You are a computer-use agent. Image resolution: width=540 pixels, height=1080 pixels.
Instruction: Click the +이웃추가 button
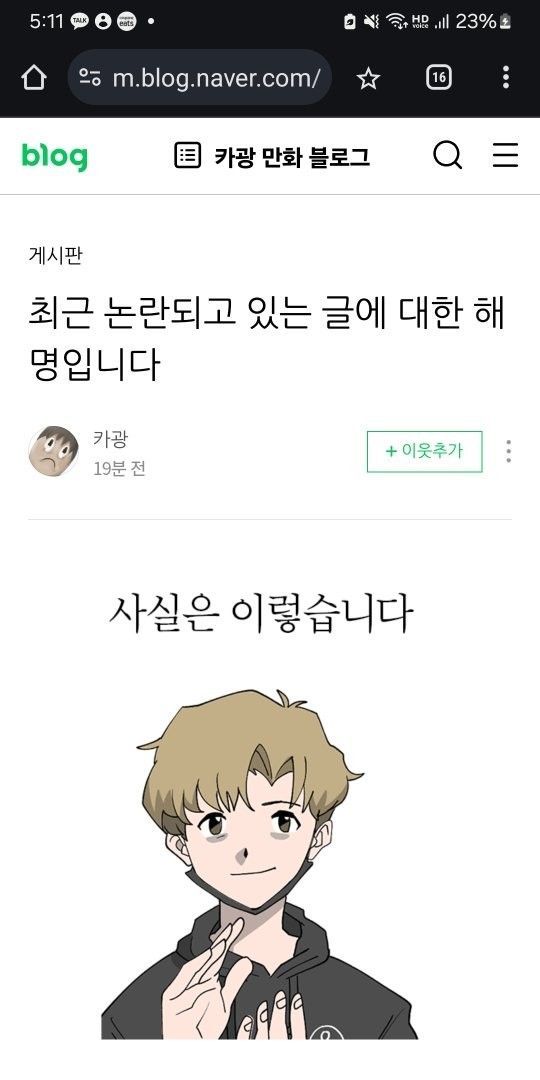[424, 451]
